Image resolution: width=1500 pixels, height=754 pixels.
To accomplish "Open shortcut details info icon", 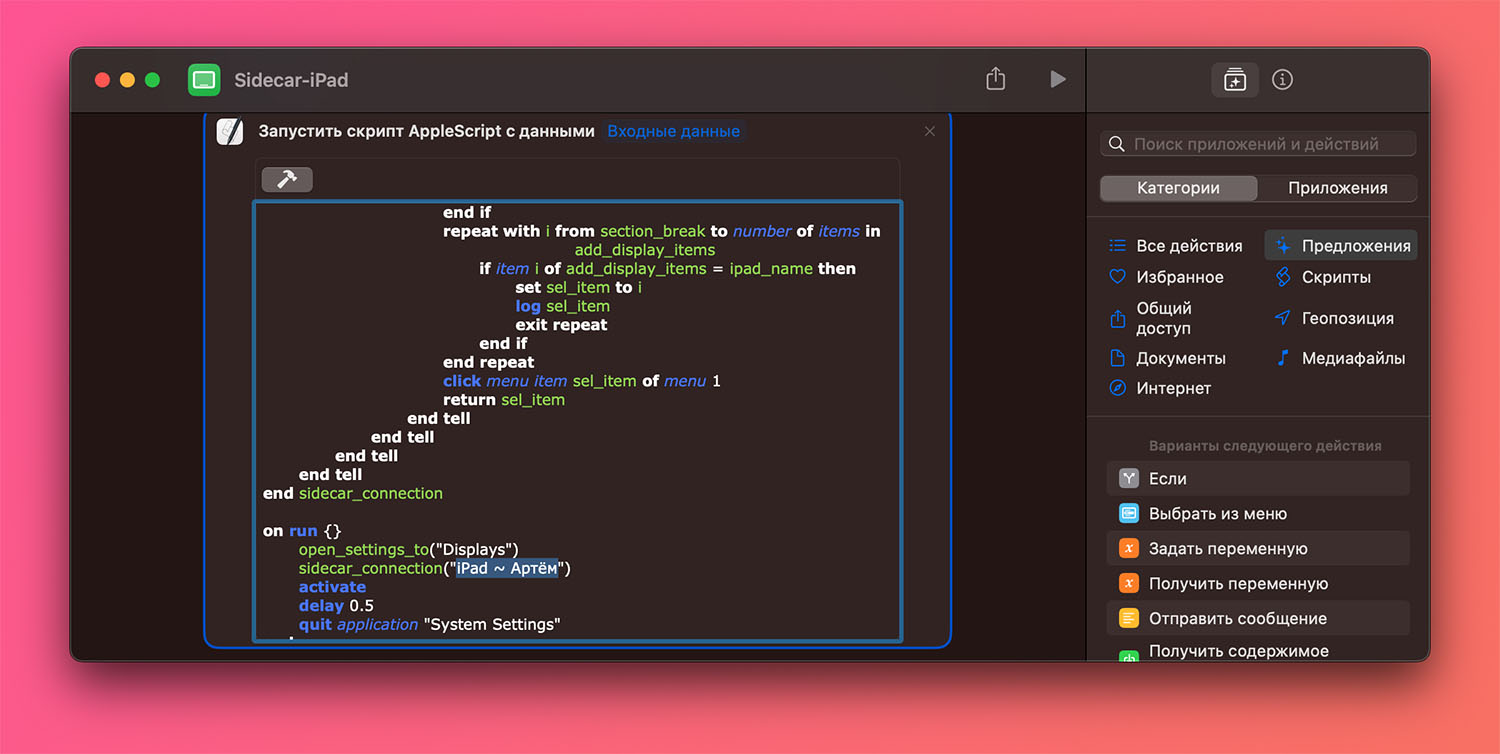I will click(x=1282, y=80).
